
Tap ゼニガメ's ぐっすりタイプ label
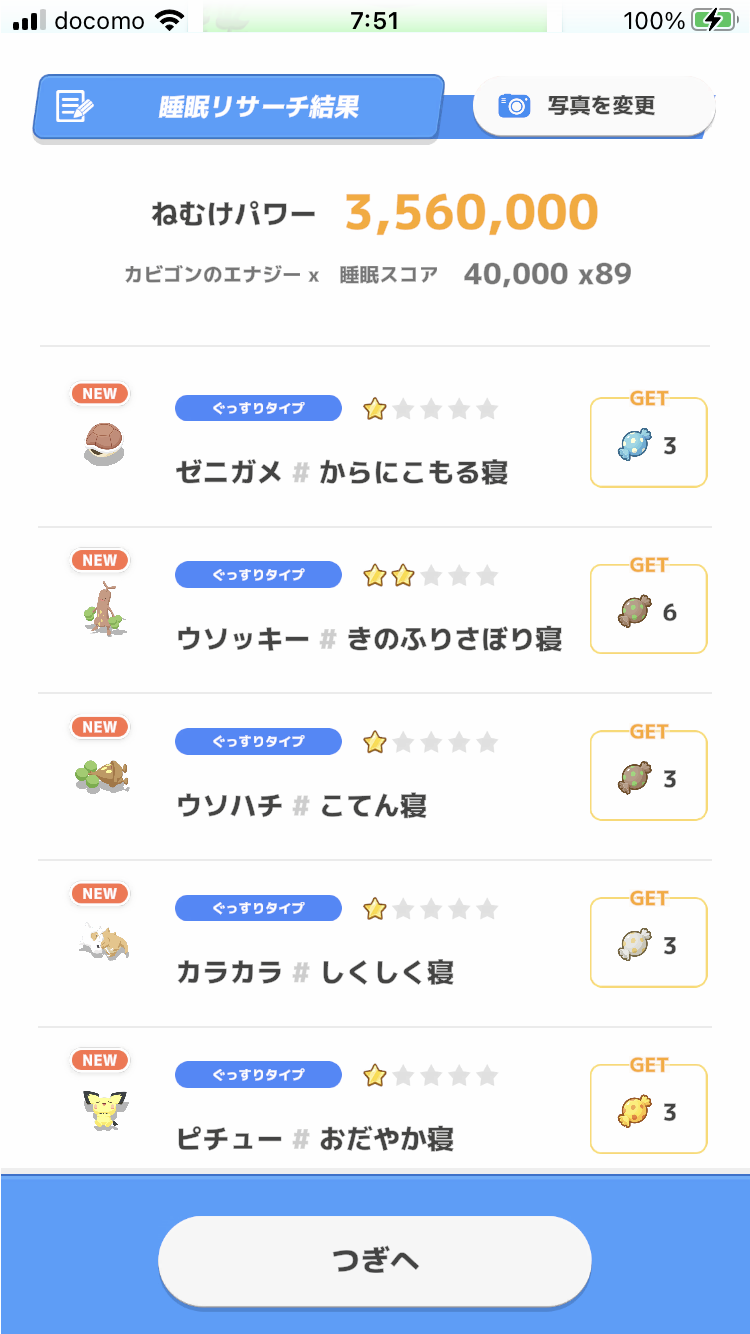coord(258,408)
